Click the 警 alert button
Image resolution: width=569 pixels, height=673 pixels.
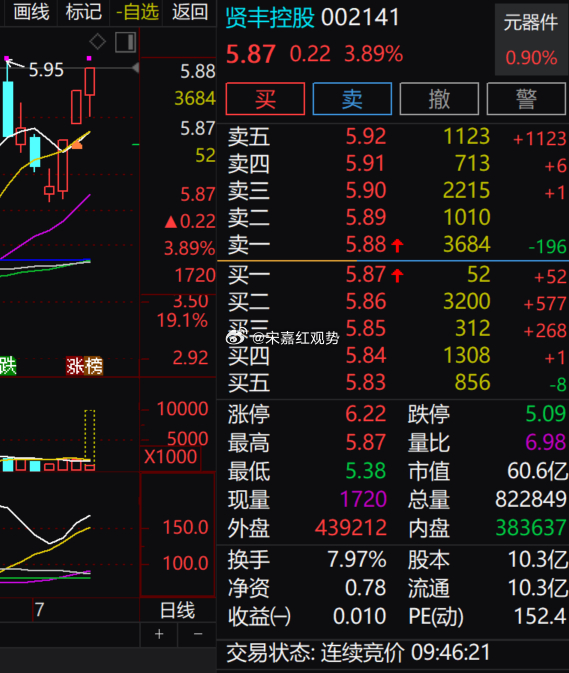pyautogui.click(x=526, y=99)
